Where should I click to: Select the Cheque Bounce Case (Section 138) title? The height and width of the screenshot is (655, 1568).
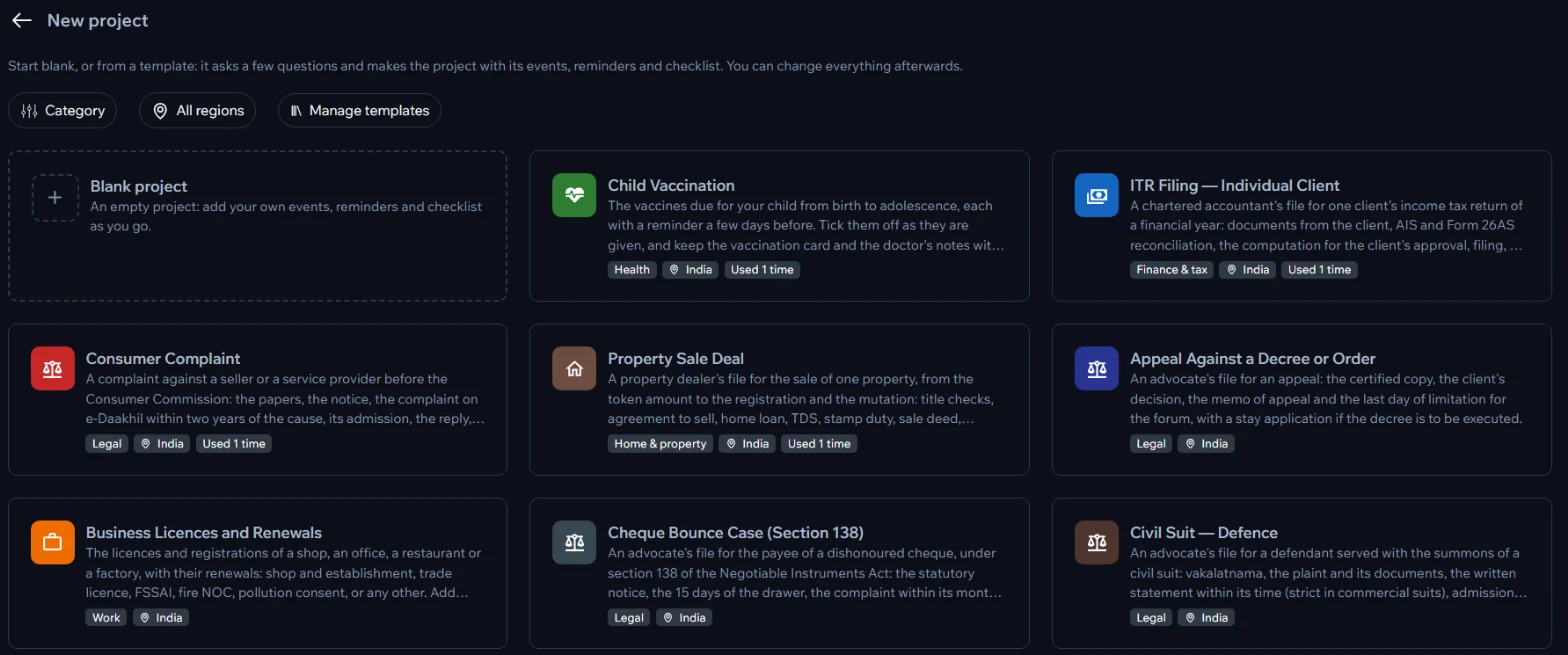(736, 532)
